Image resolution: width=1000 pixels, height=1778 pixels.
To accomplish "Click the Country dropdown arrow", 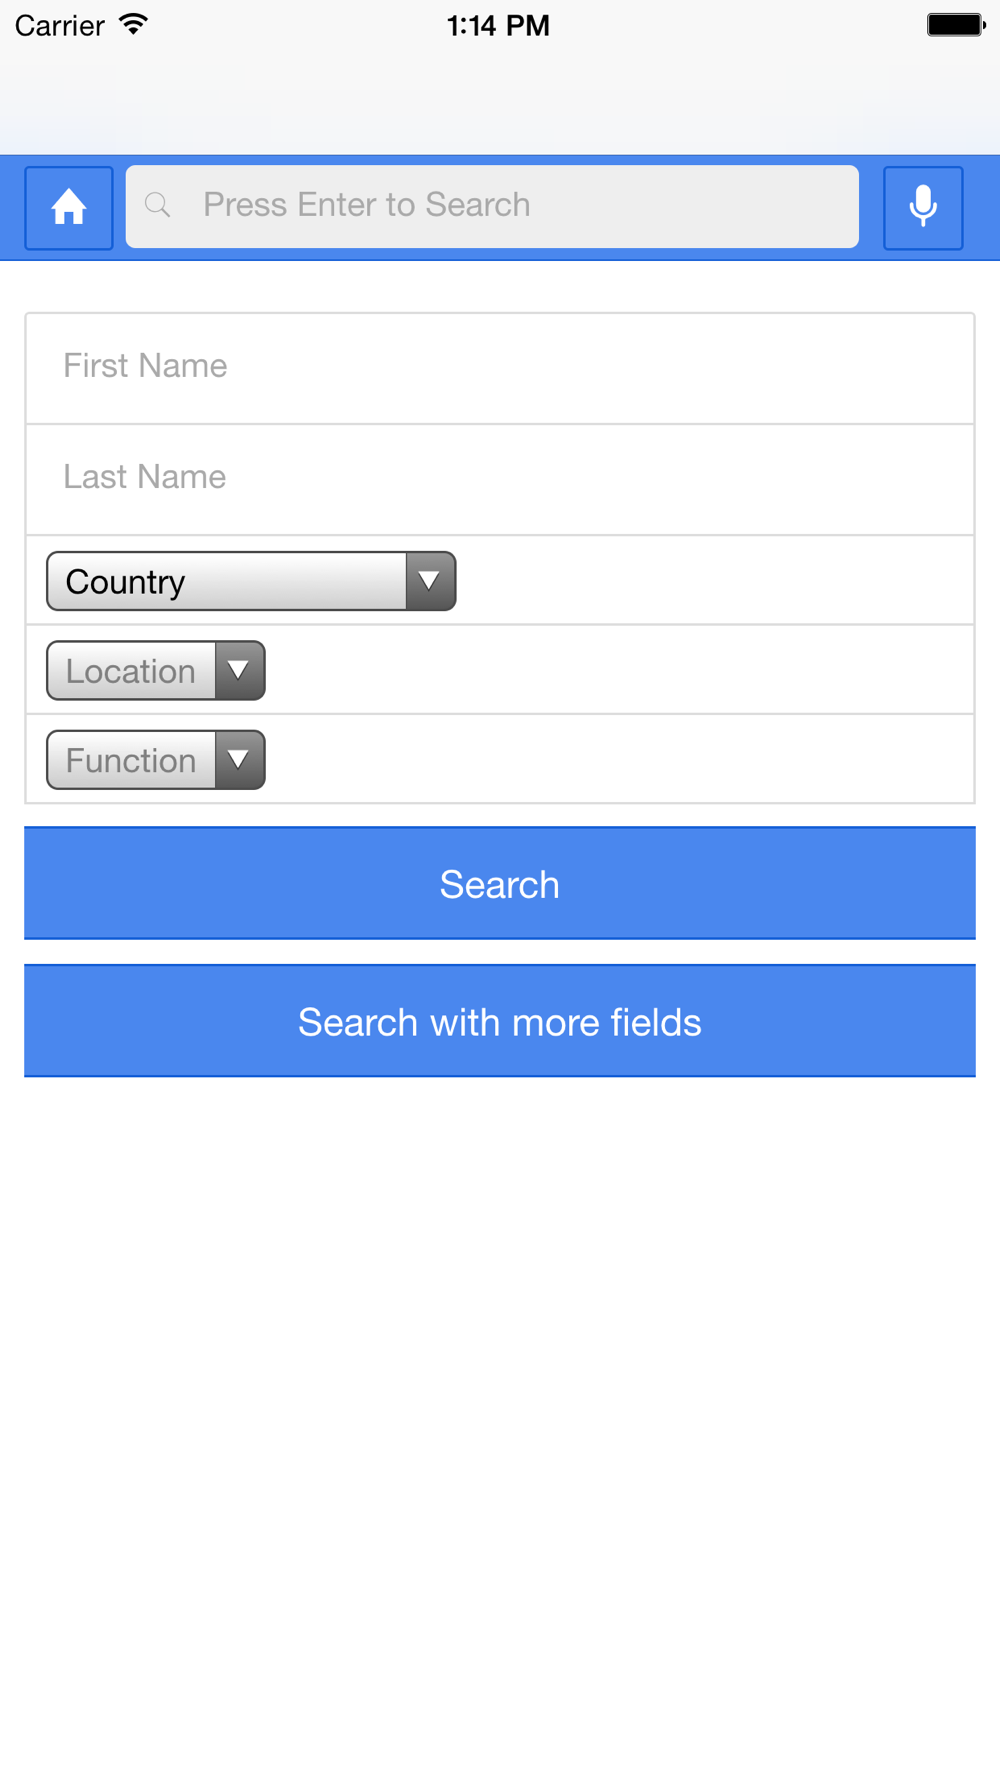I will click(x=430, y=581).
